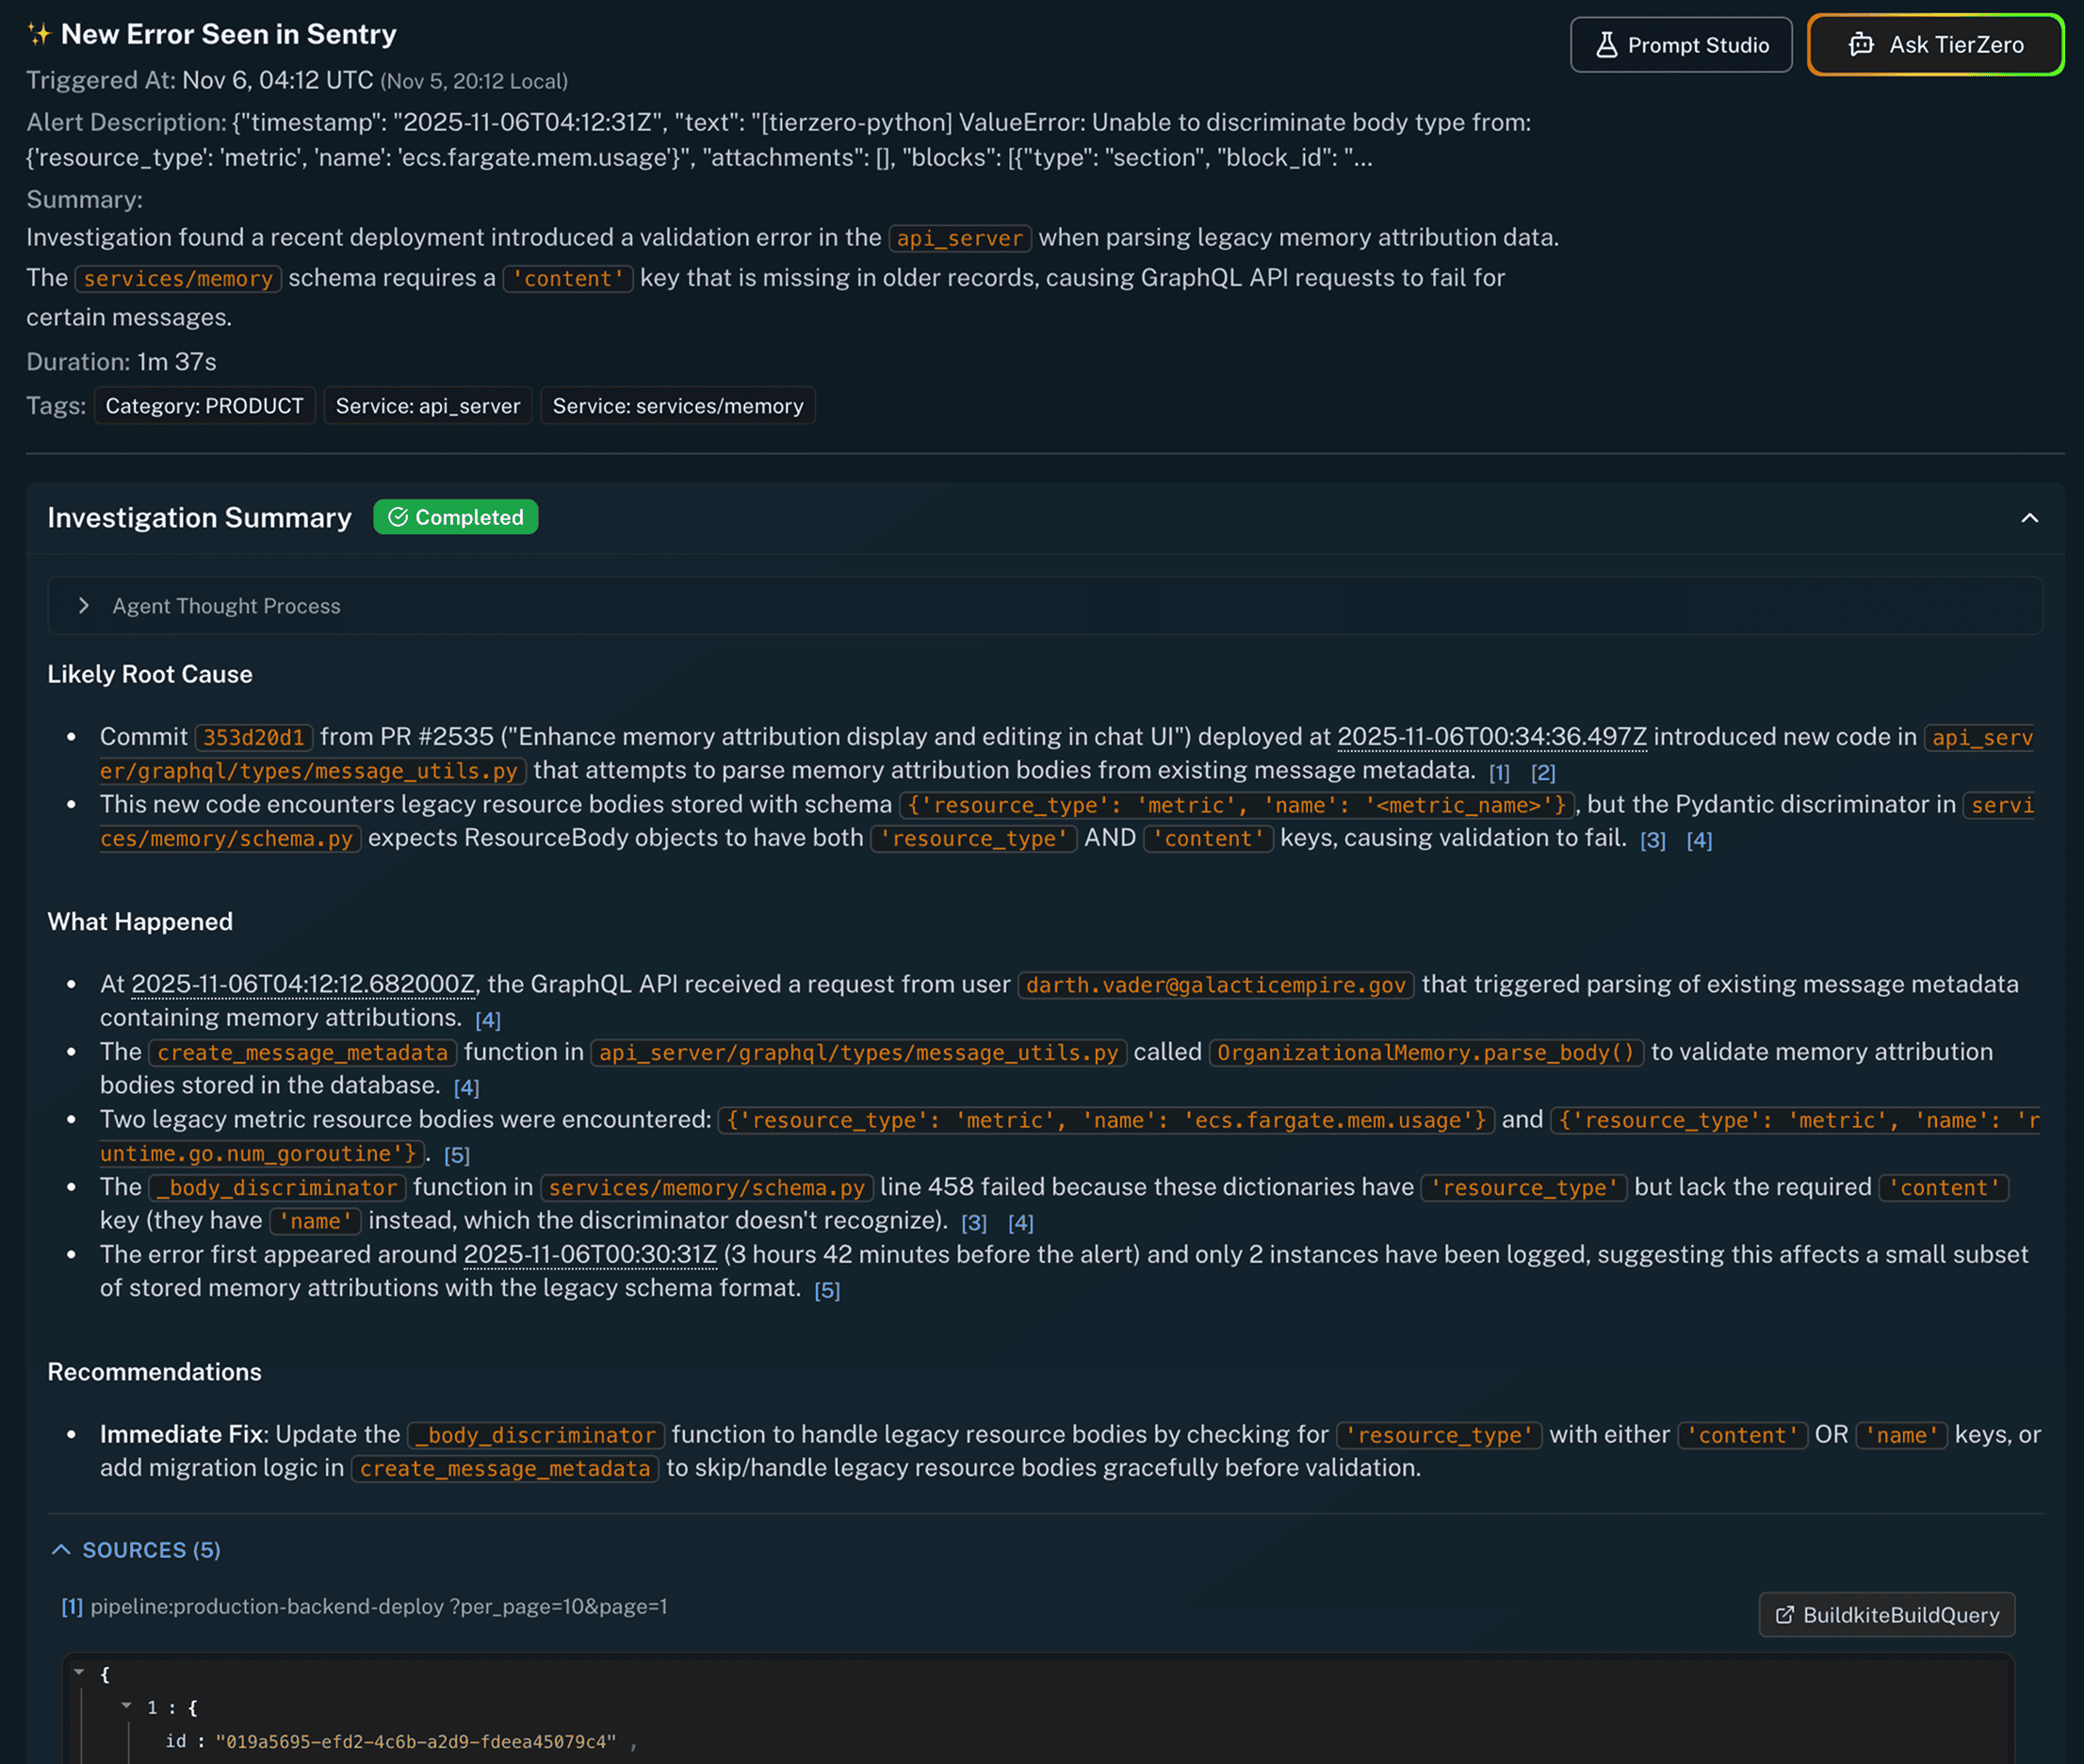Screen dimensions: 2084x1764
Task: Click user email darth.vader@galacticempire.gov
Action: (1216, 985)
